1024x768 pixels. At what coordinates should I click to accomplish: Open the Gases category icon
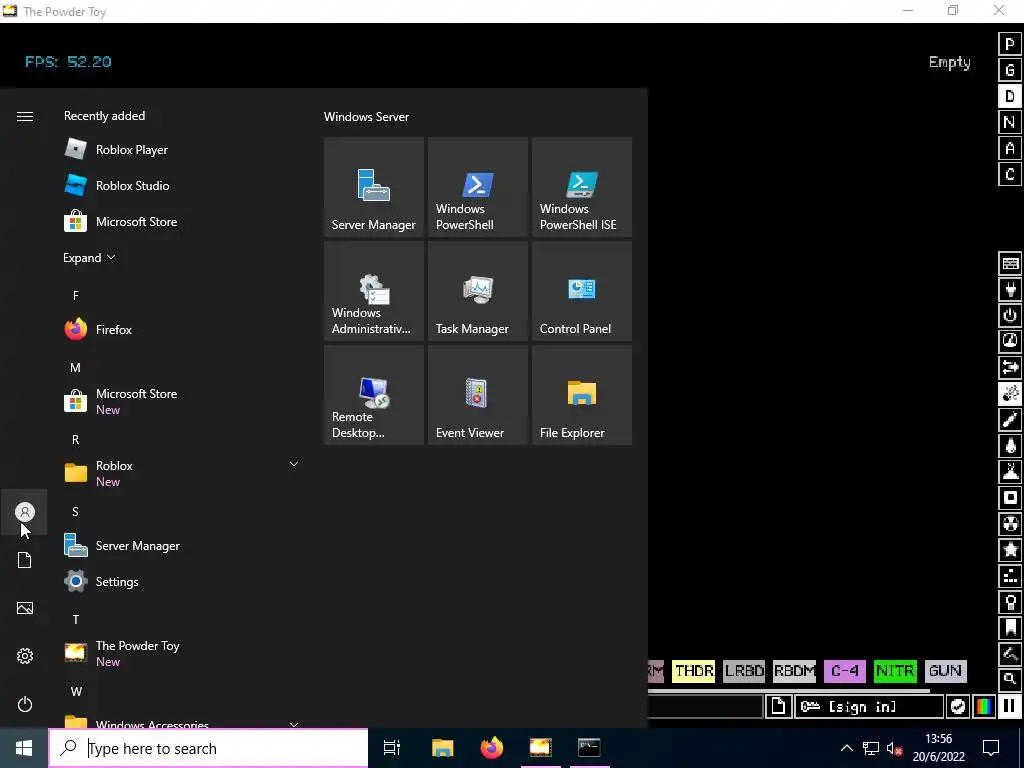pos(1010,420)
